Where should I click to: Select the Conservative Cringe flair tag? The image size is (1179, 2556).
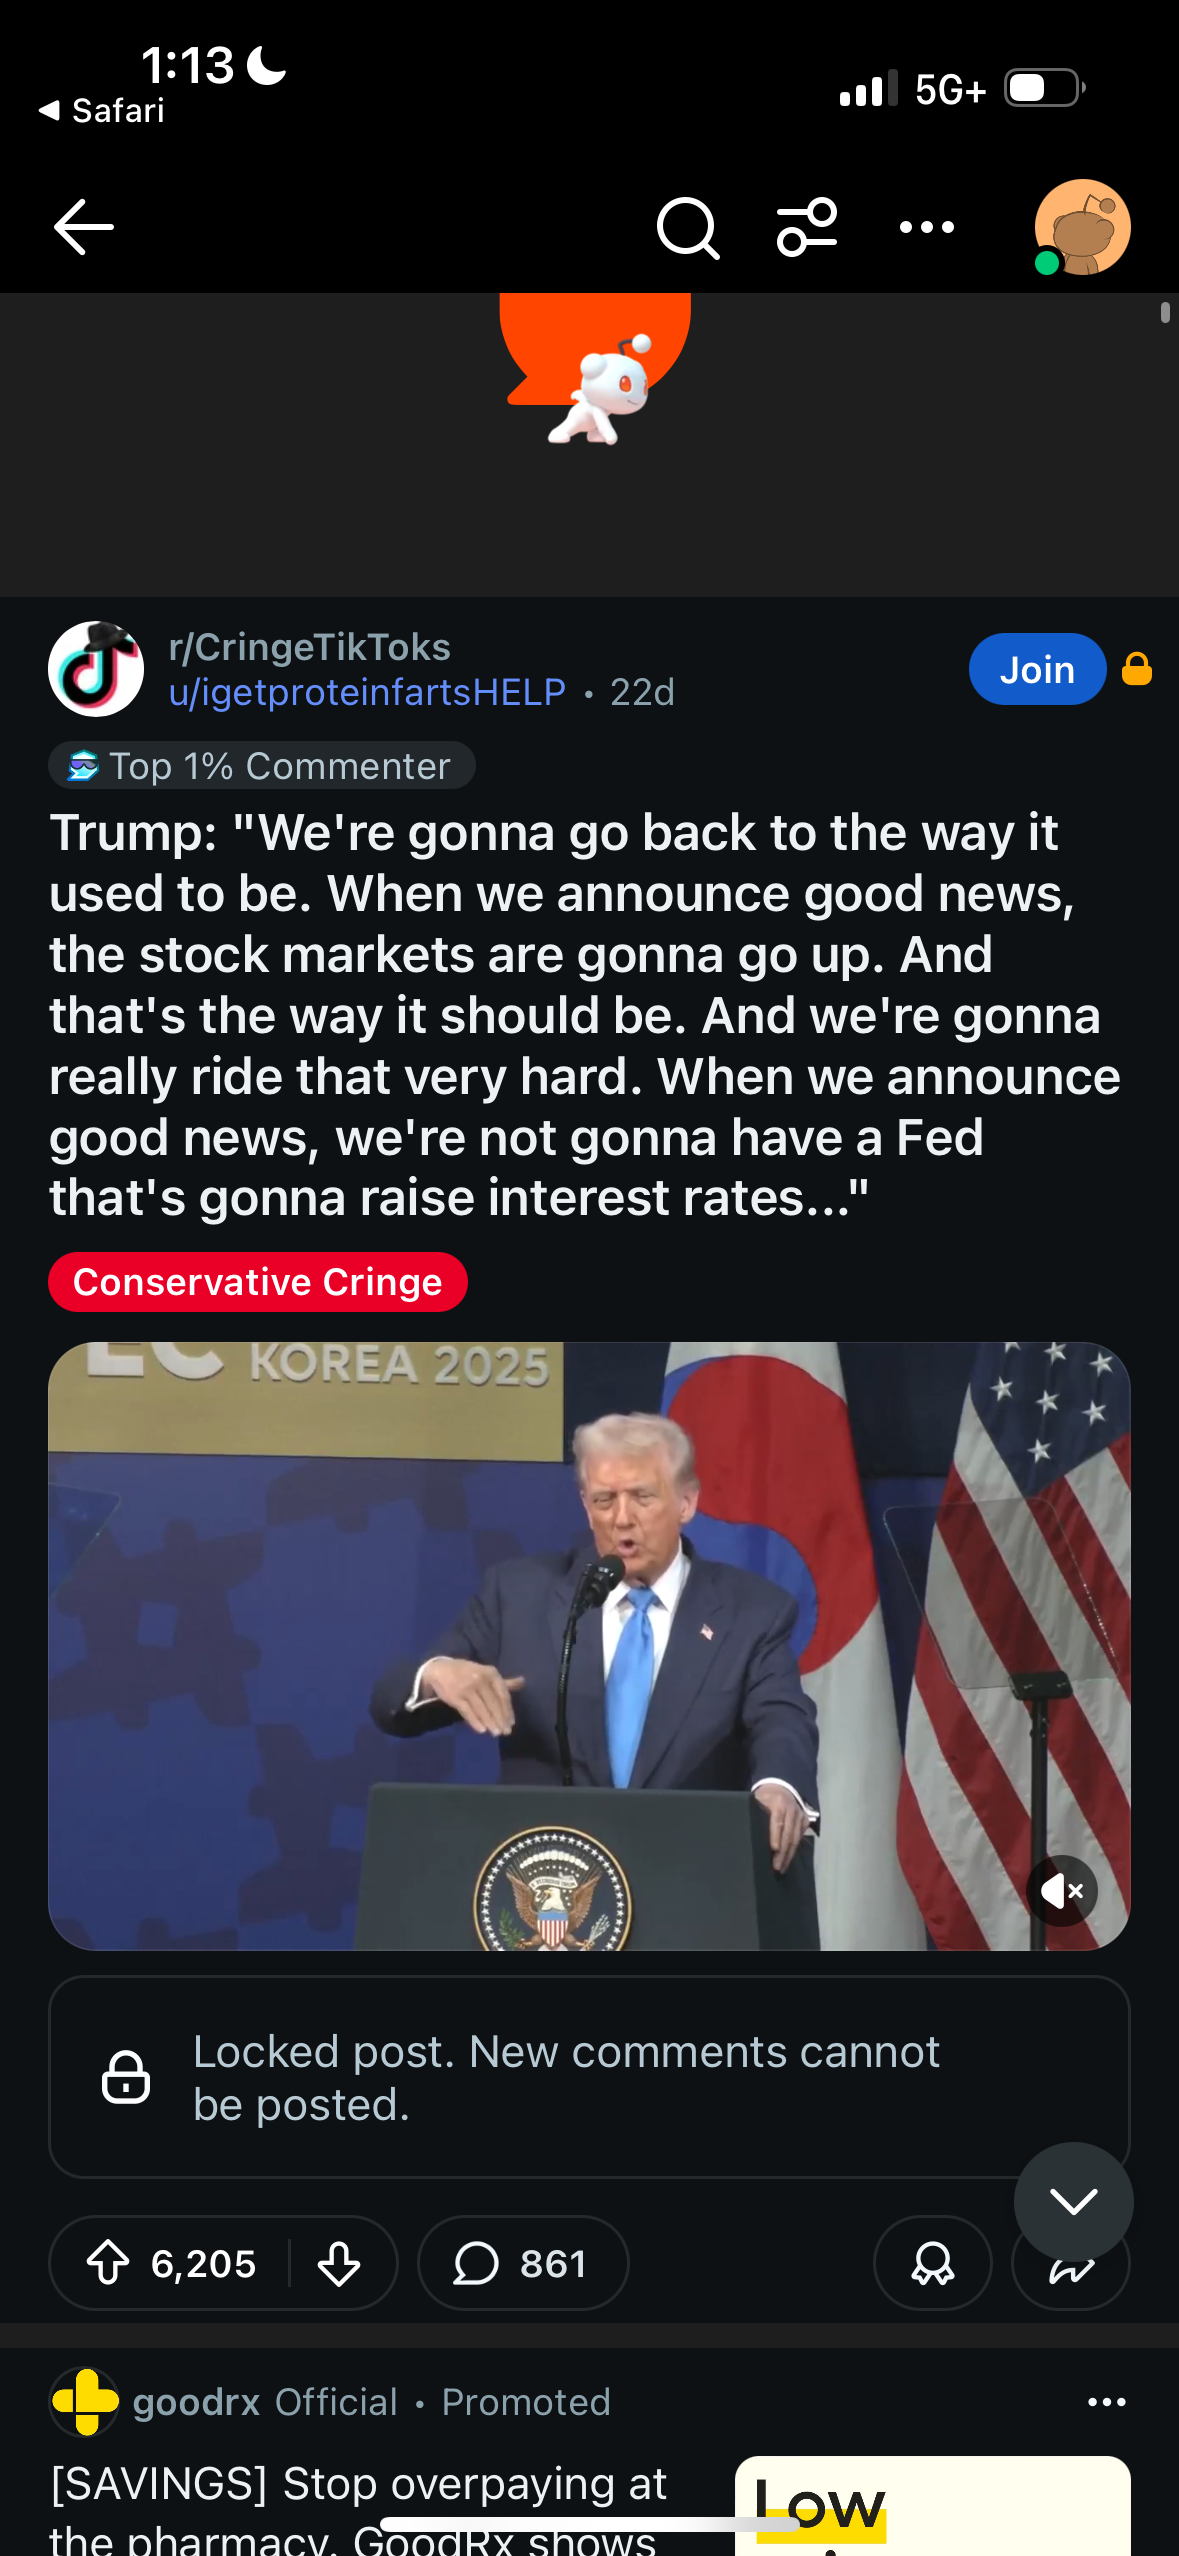[x=257, y=1282]
